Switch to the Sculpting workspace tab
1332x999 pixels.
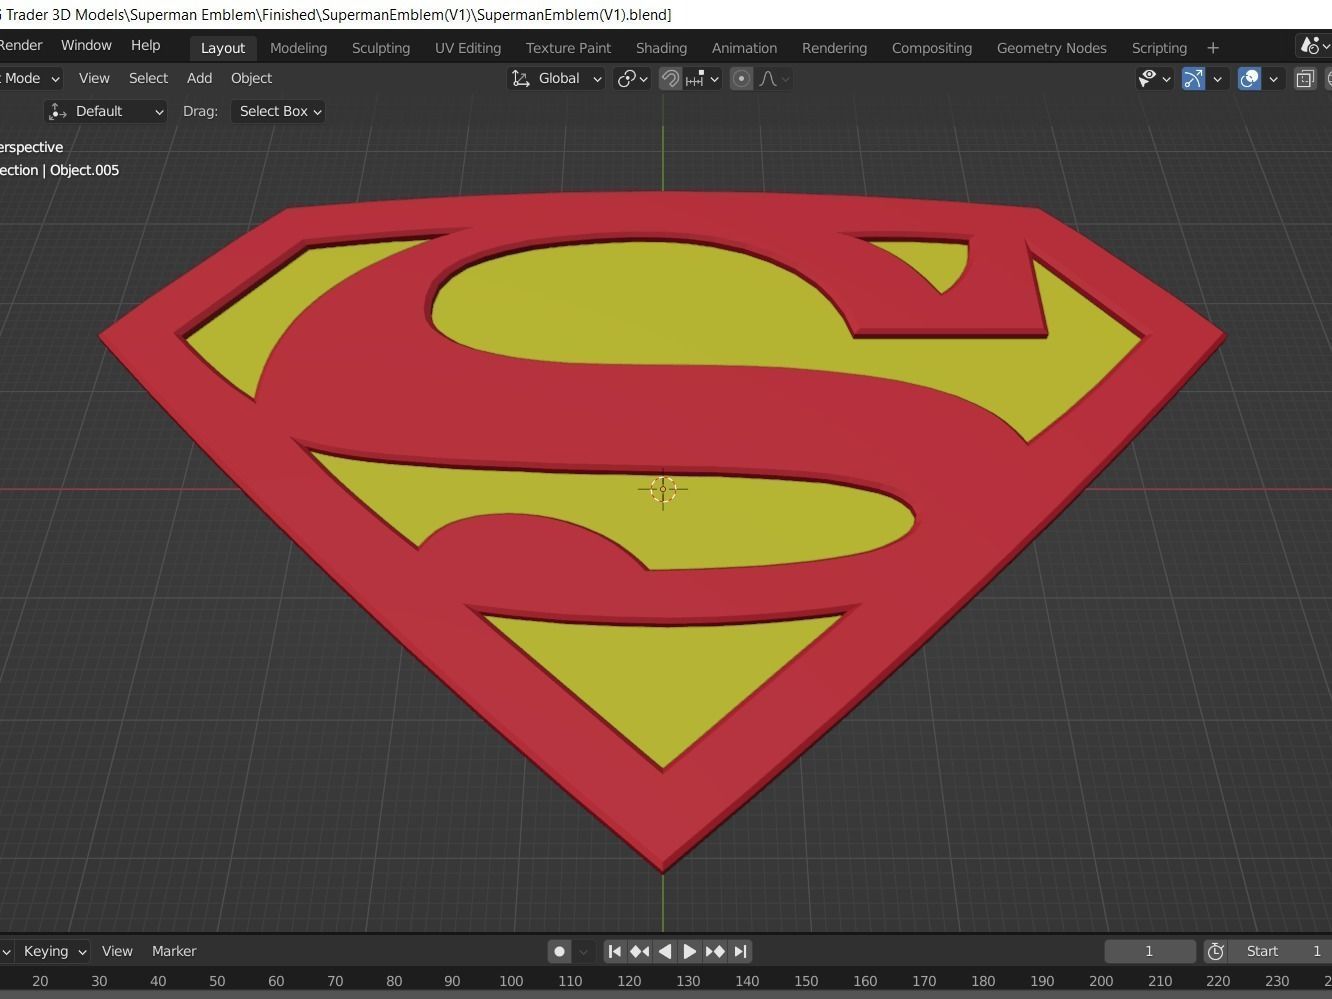381,48
